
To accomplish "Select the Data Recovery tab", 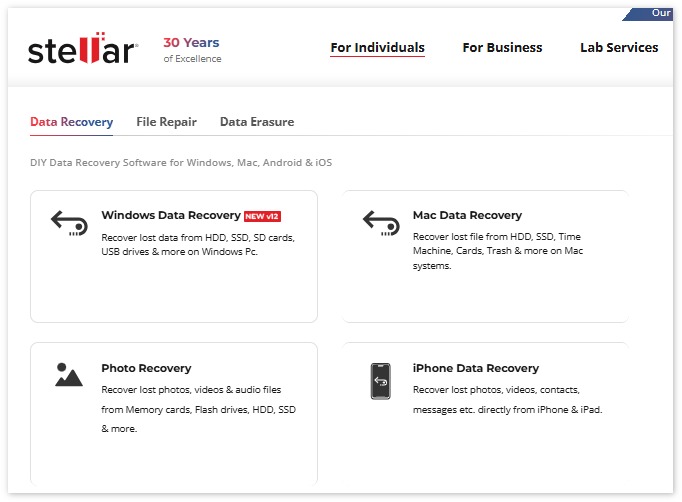I will (71, 122).
